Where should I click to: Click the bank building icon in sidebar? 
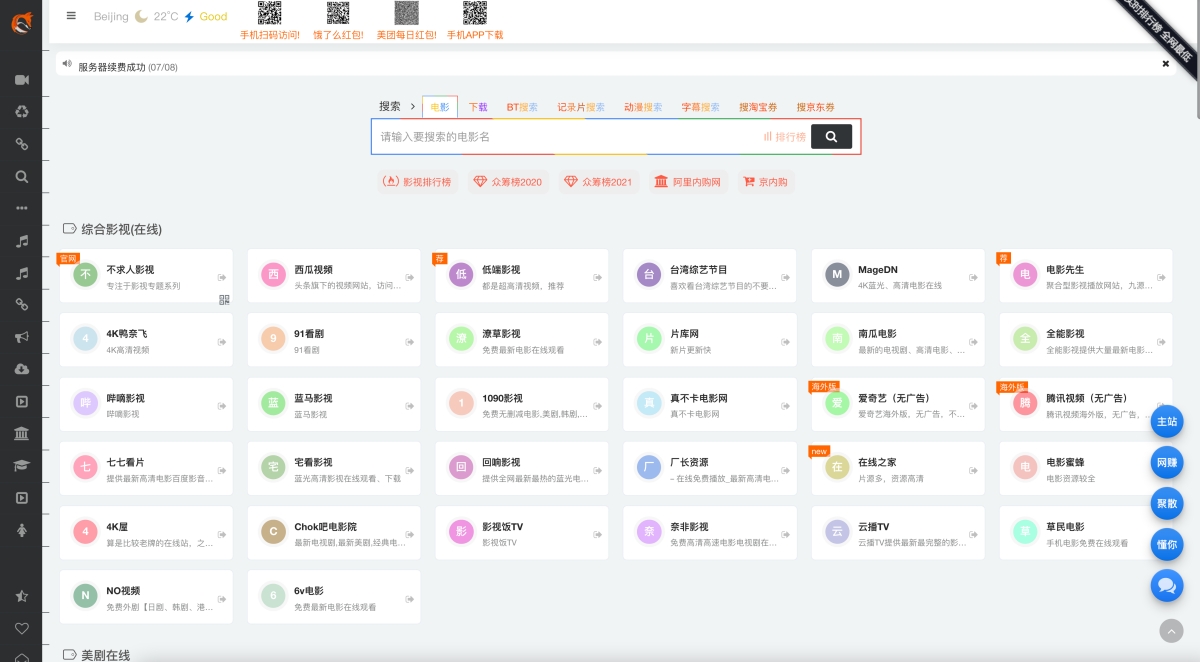click(x=21, y=434)
